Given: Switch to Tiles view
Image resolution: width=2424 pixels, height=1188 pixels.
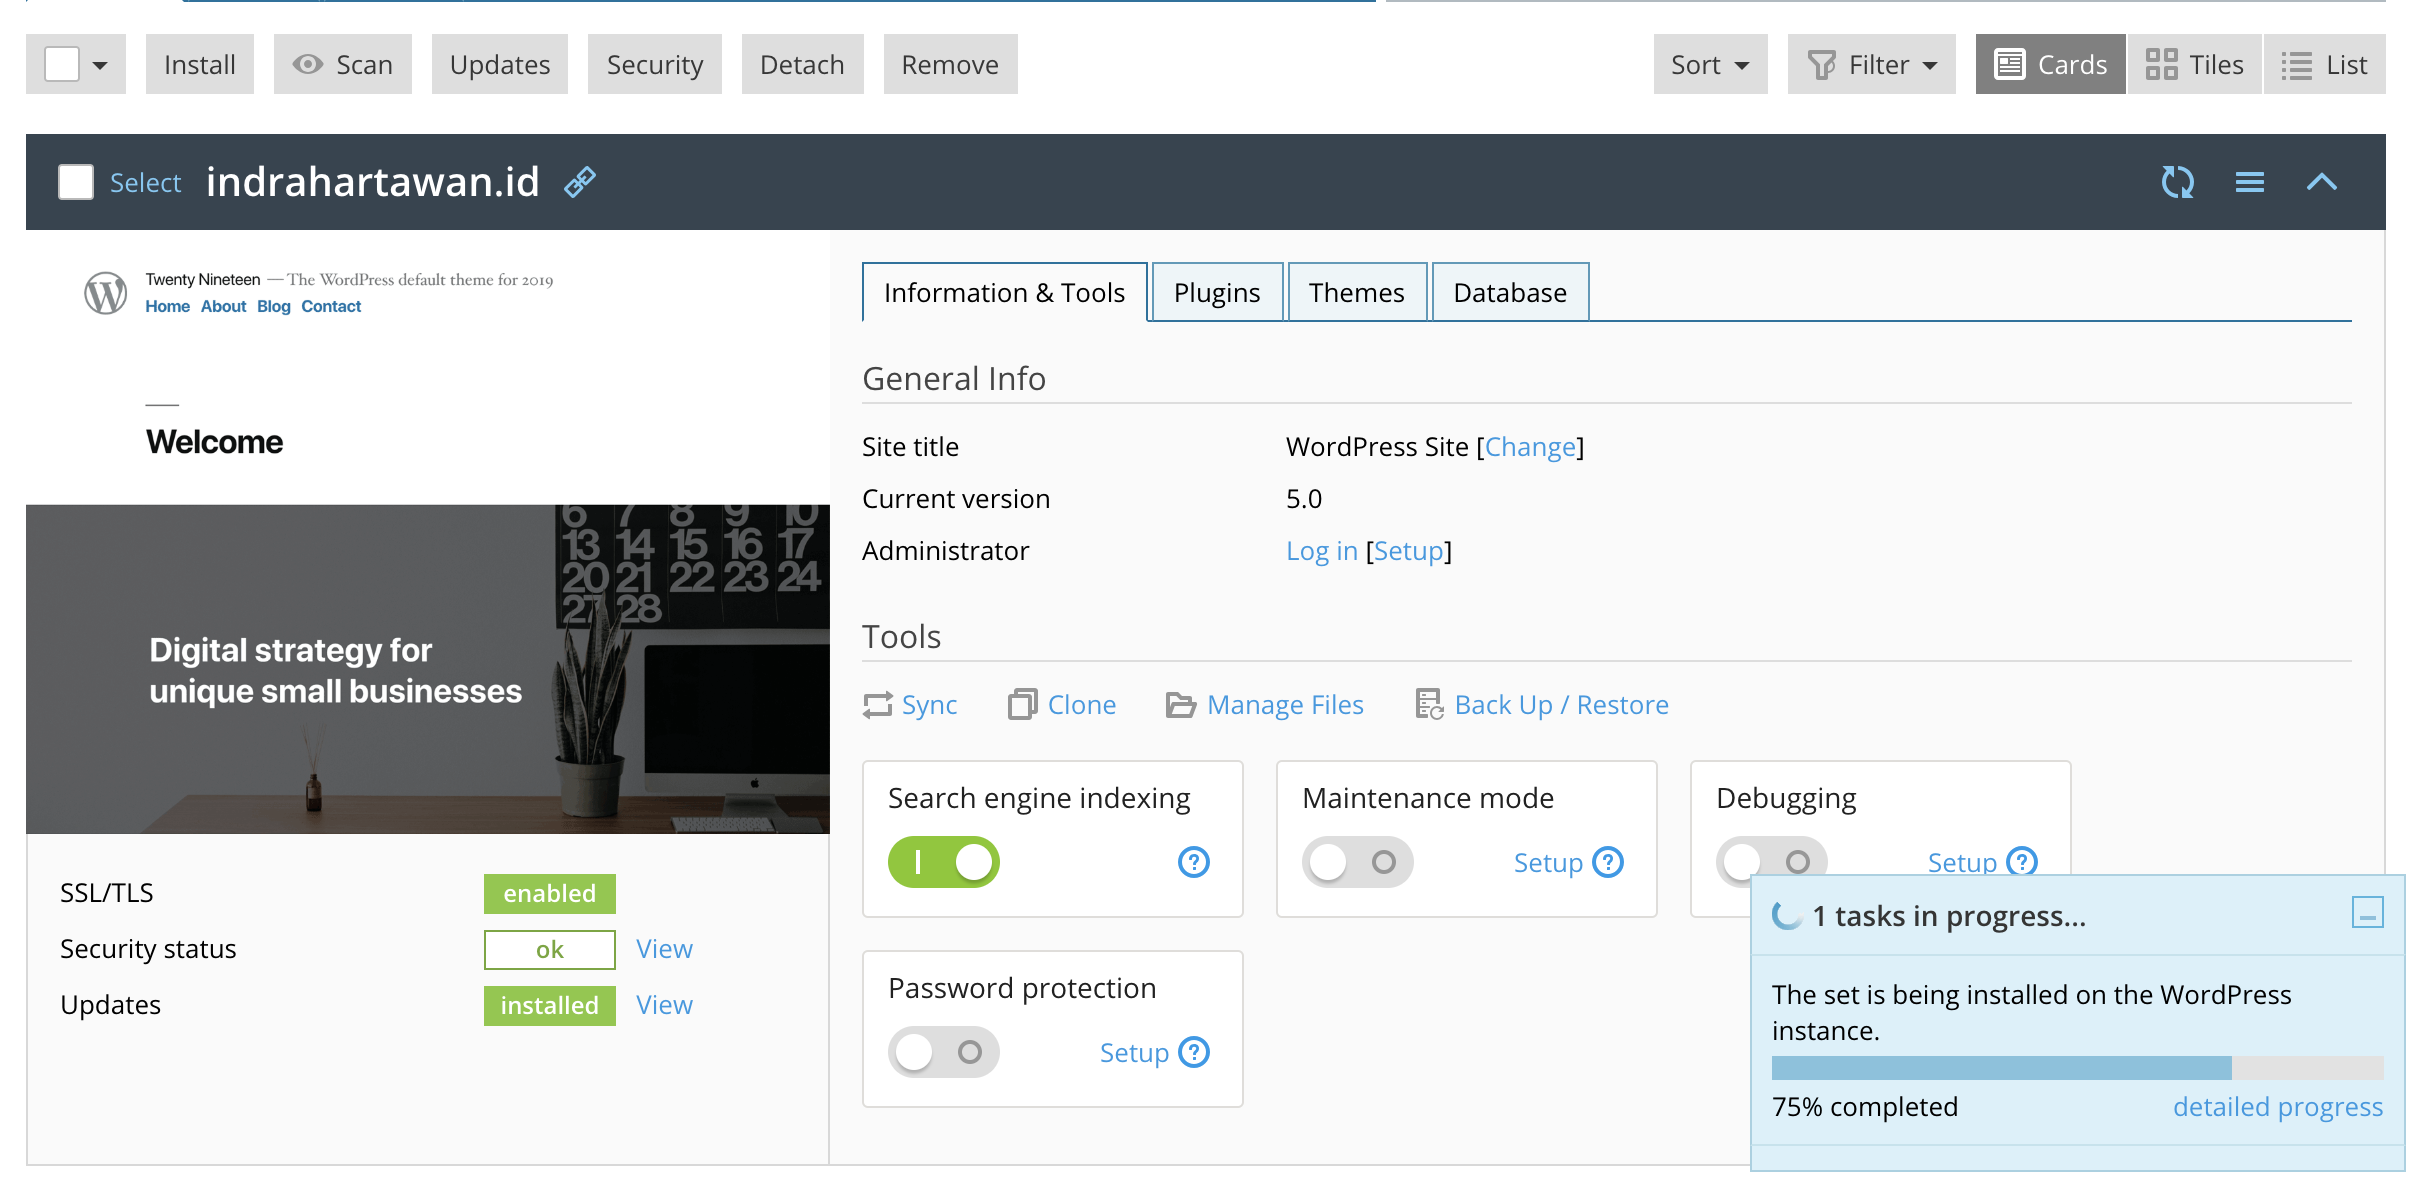Looking at the screenshot, I should [2195, 65].
